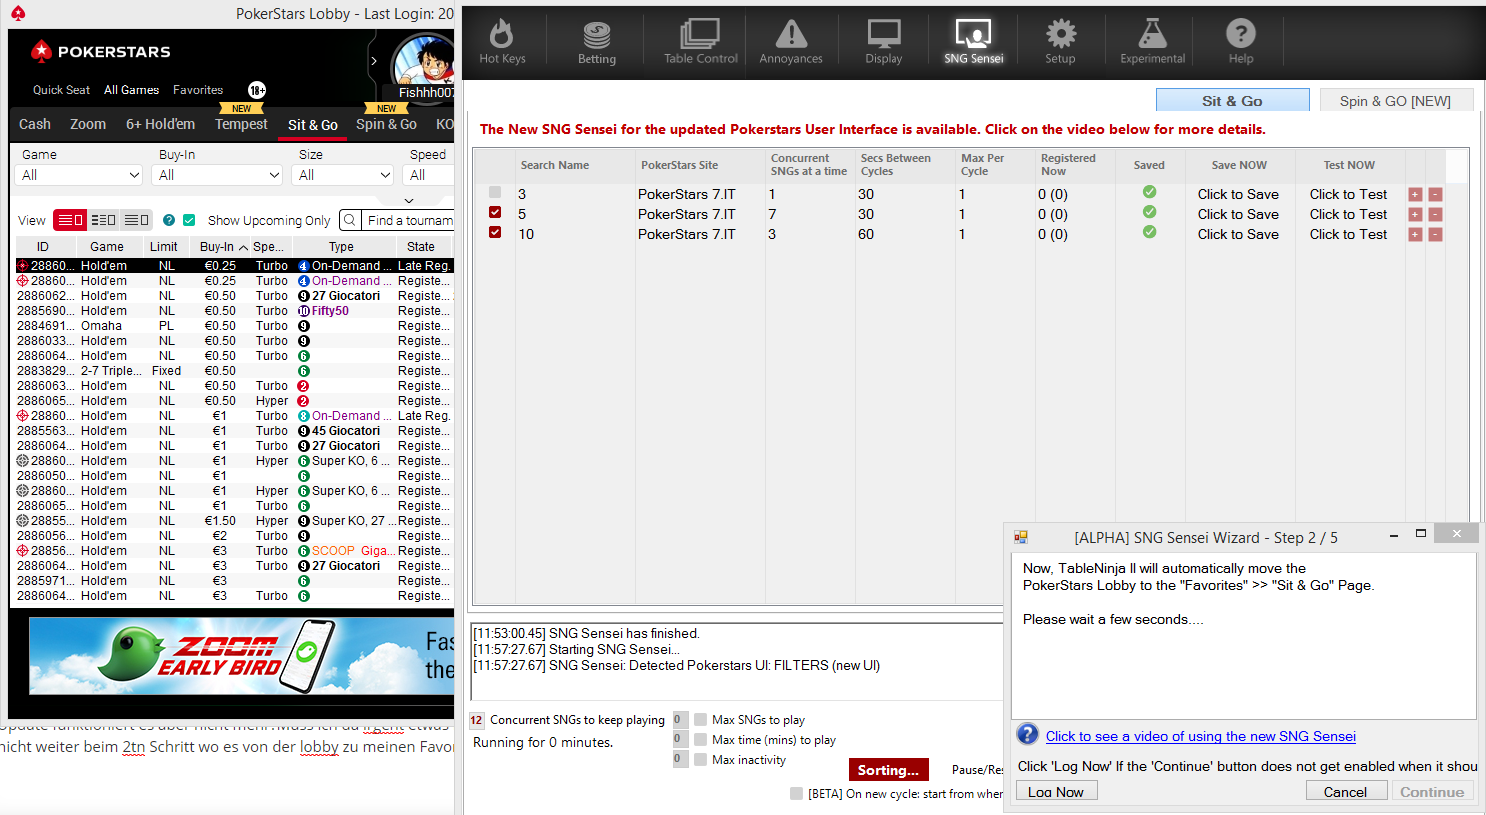This screenshot has width=1486, height=815.
Task: Open video link about new SNG Sensei
Action: pyautogui.click(x=1200, y=736)
